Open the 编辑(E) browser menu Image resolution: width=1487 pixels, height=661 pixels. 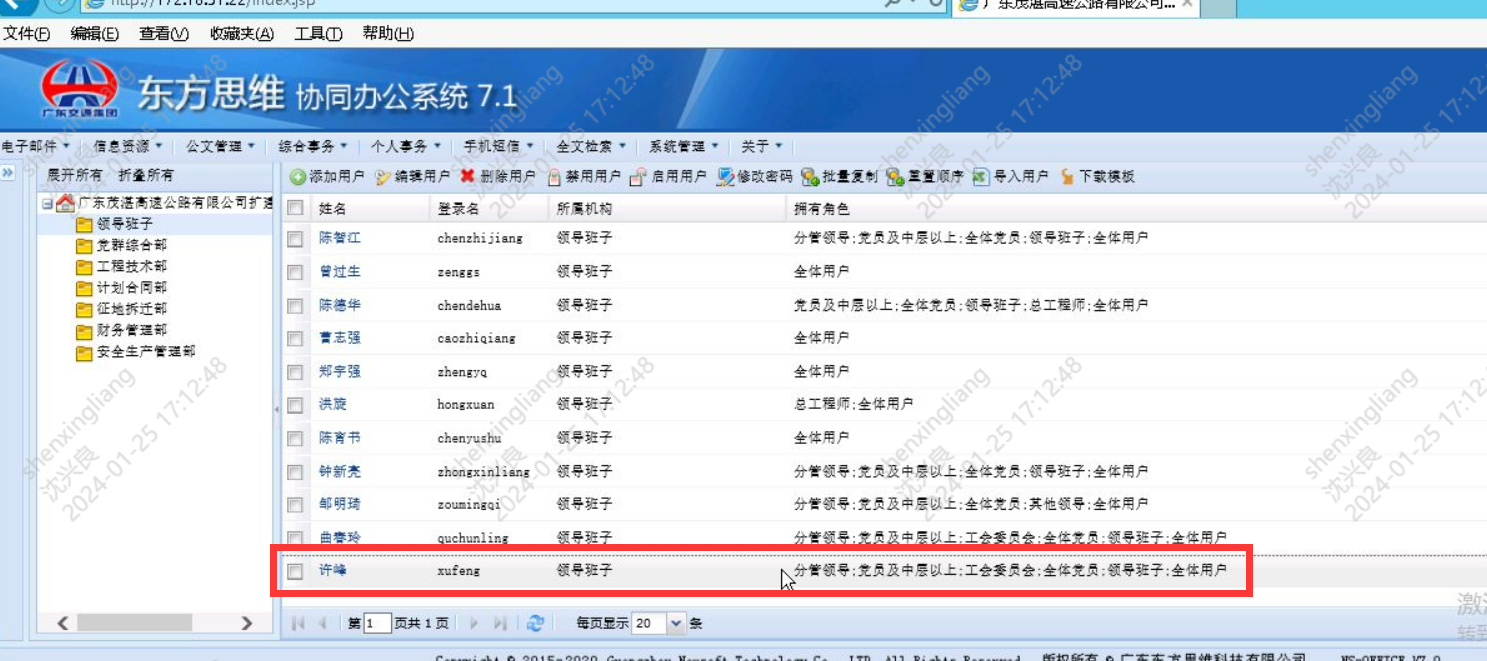(x=95, y=34)
